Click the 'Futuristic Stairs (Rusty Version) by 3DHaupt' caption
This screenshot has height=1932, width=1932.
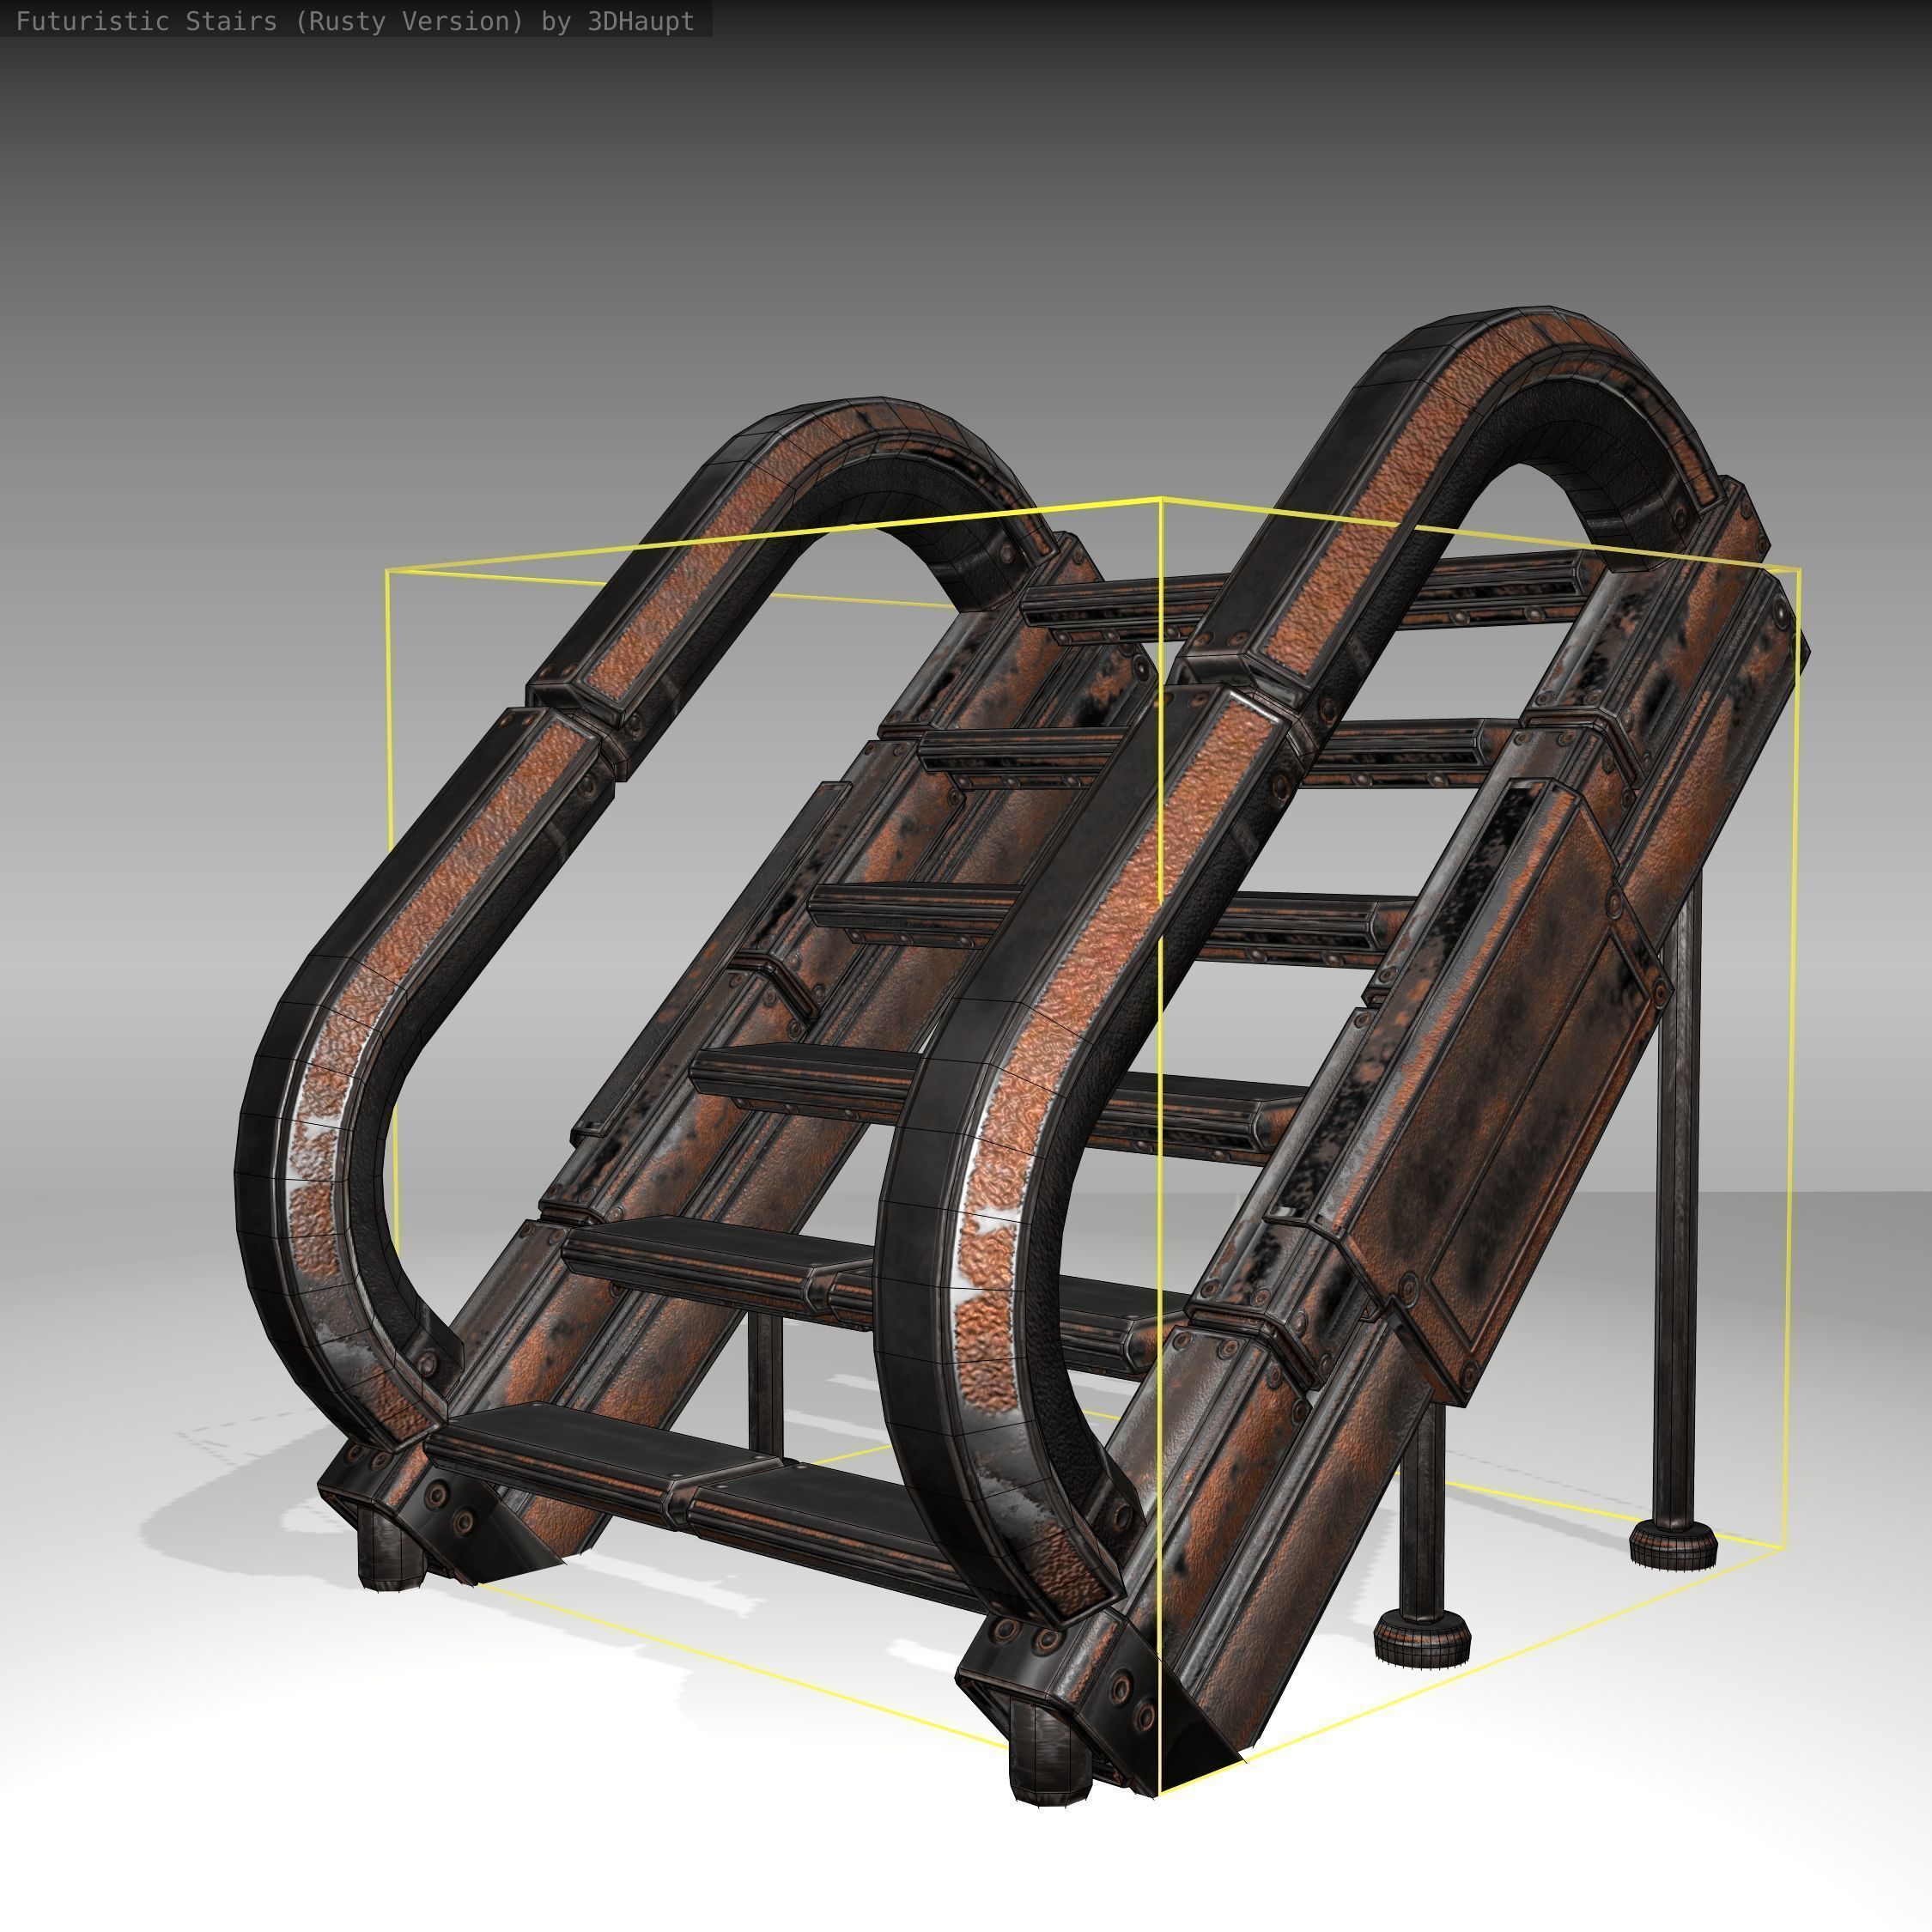coord(355,21)
